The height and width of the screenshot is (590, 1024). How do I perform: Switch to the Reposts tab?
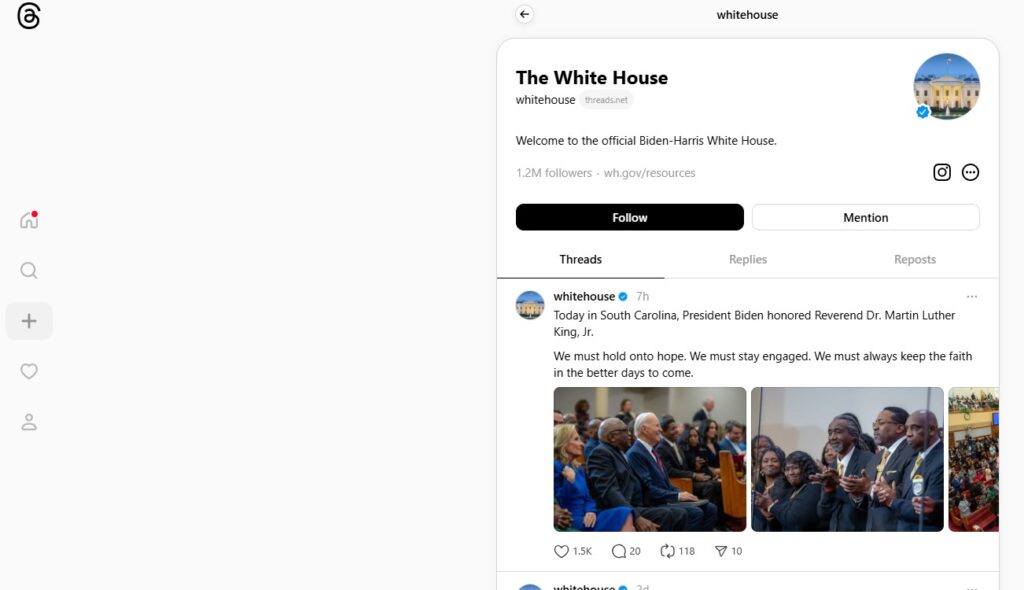click(x=914, y=259)
